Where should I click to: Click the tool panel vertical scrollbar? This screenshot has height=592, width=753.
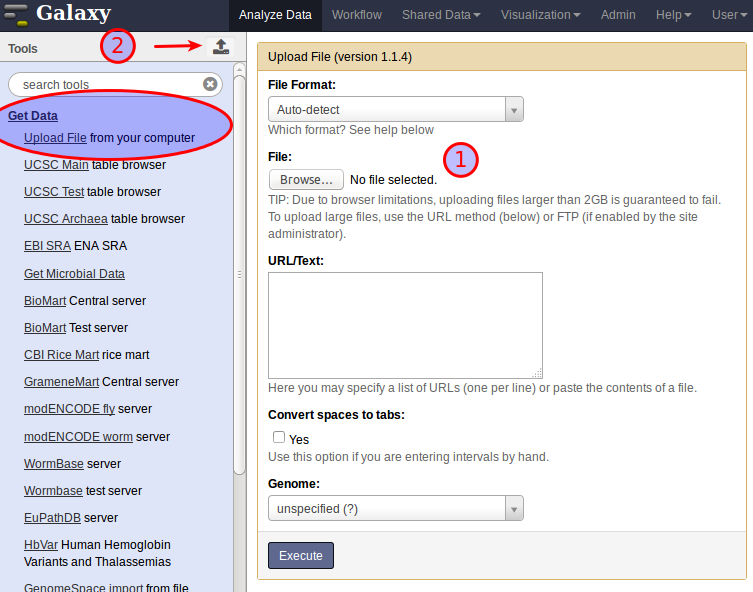point(239,274)
